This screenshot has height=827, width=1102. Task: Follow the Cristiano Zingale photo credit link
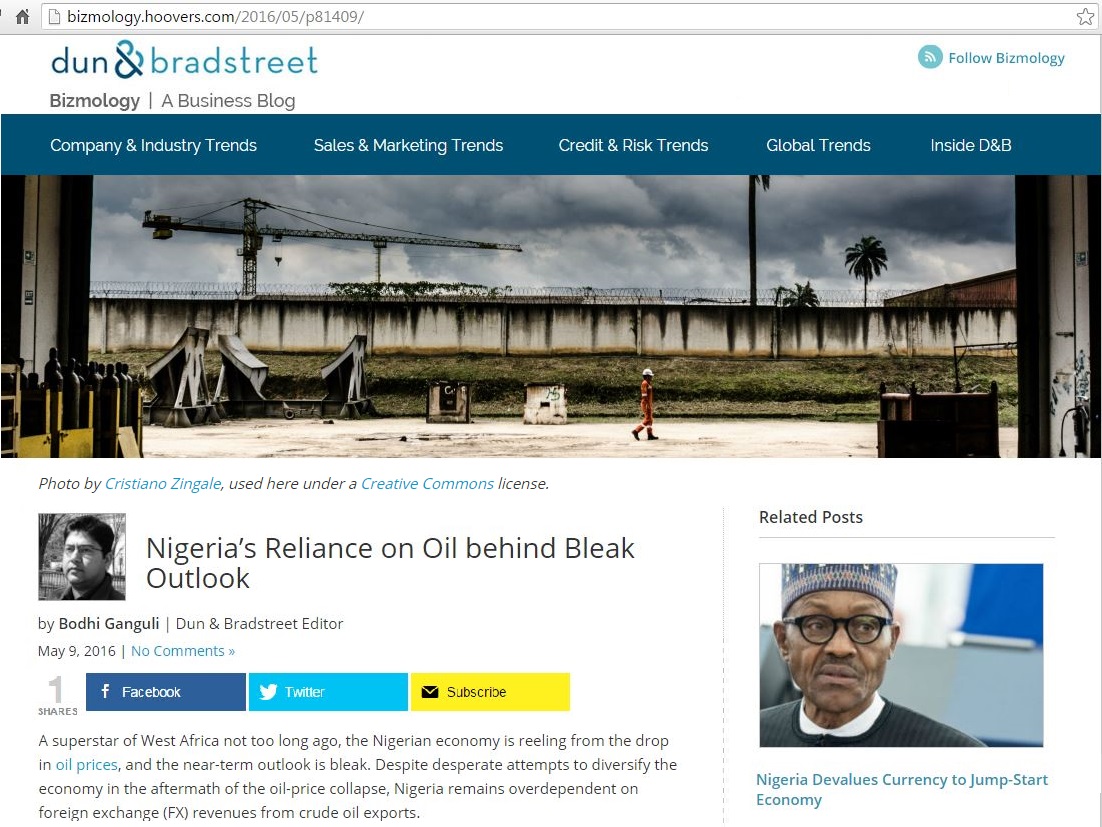[163, 483]
